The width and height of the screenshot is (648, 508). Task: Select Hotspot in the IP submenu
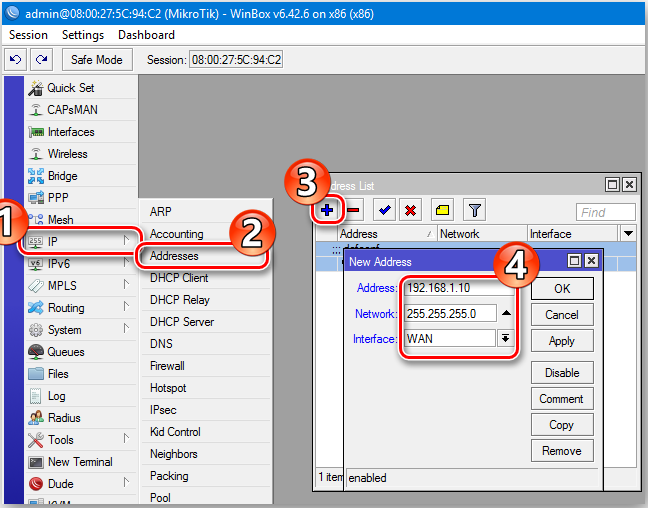(206, 388)
